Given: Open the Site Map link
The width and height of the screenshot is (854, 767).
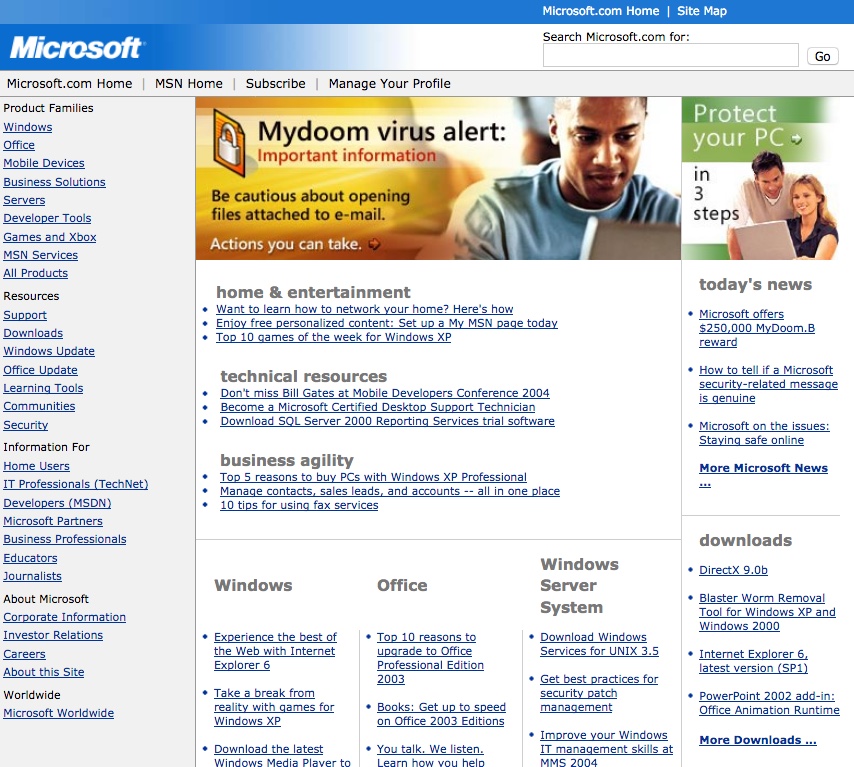Looking at the screenshot, I should click(702, 11).
